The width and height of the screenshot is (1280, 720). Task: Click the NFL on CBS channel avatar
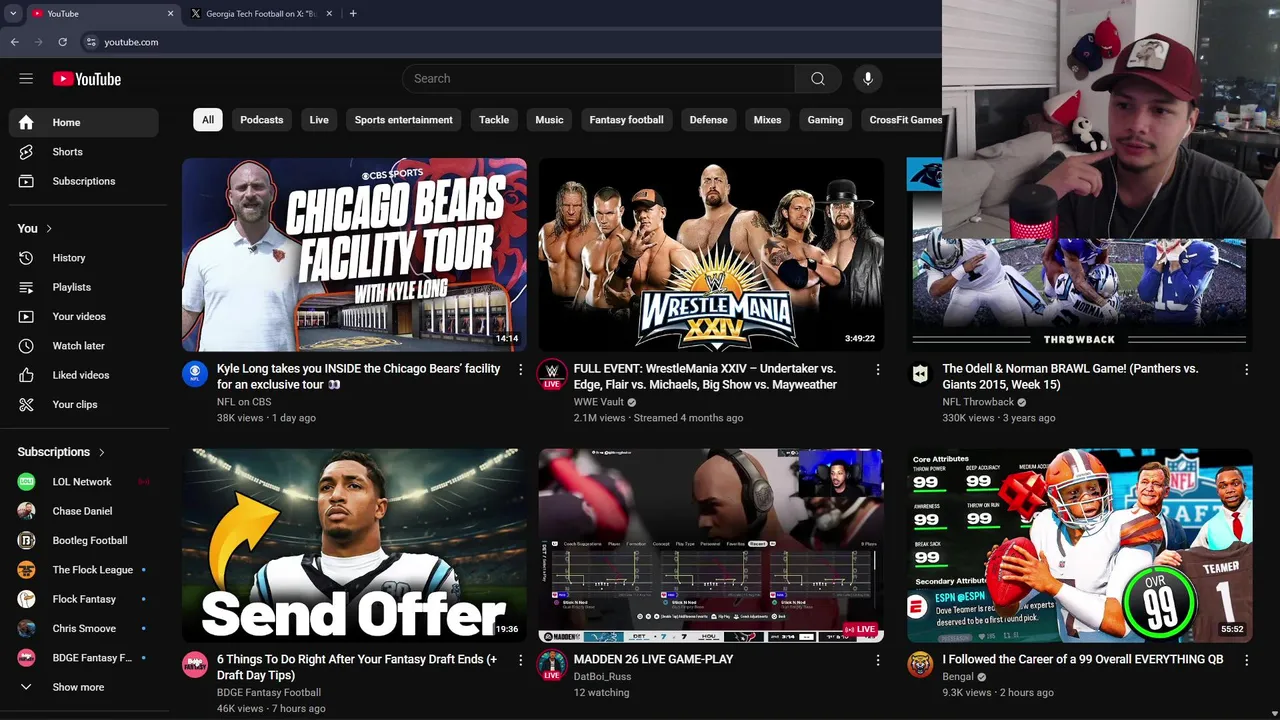[195, 375]
